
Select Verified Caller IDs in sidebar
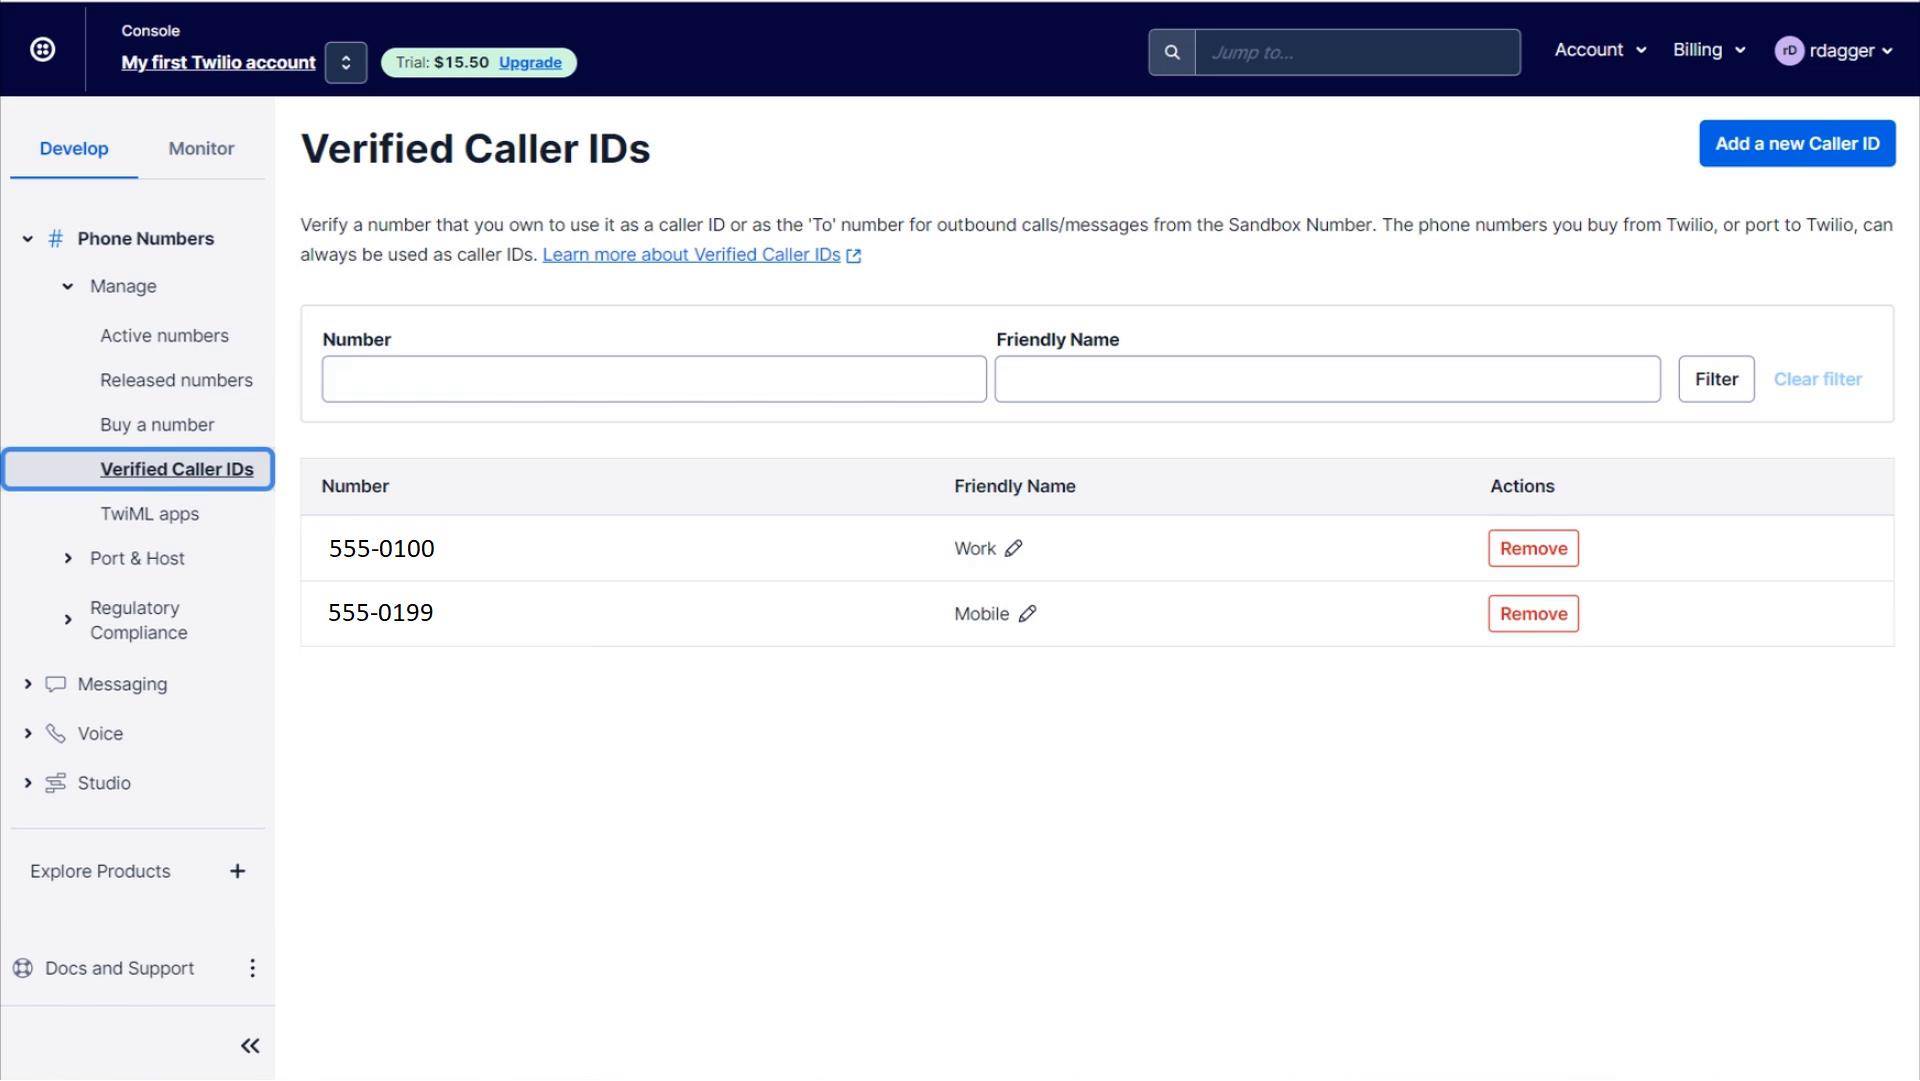coord(138,469)
